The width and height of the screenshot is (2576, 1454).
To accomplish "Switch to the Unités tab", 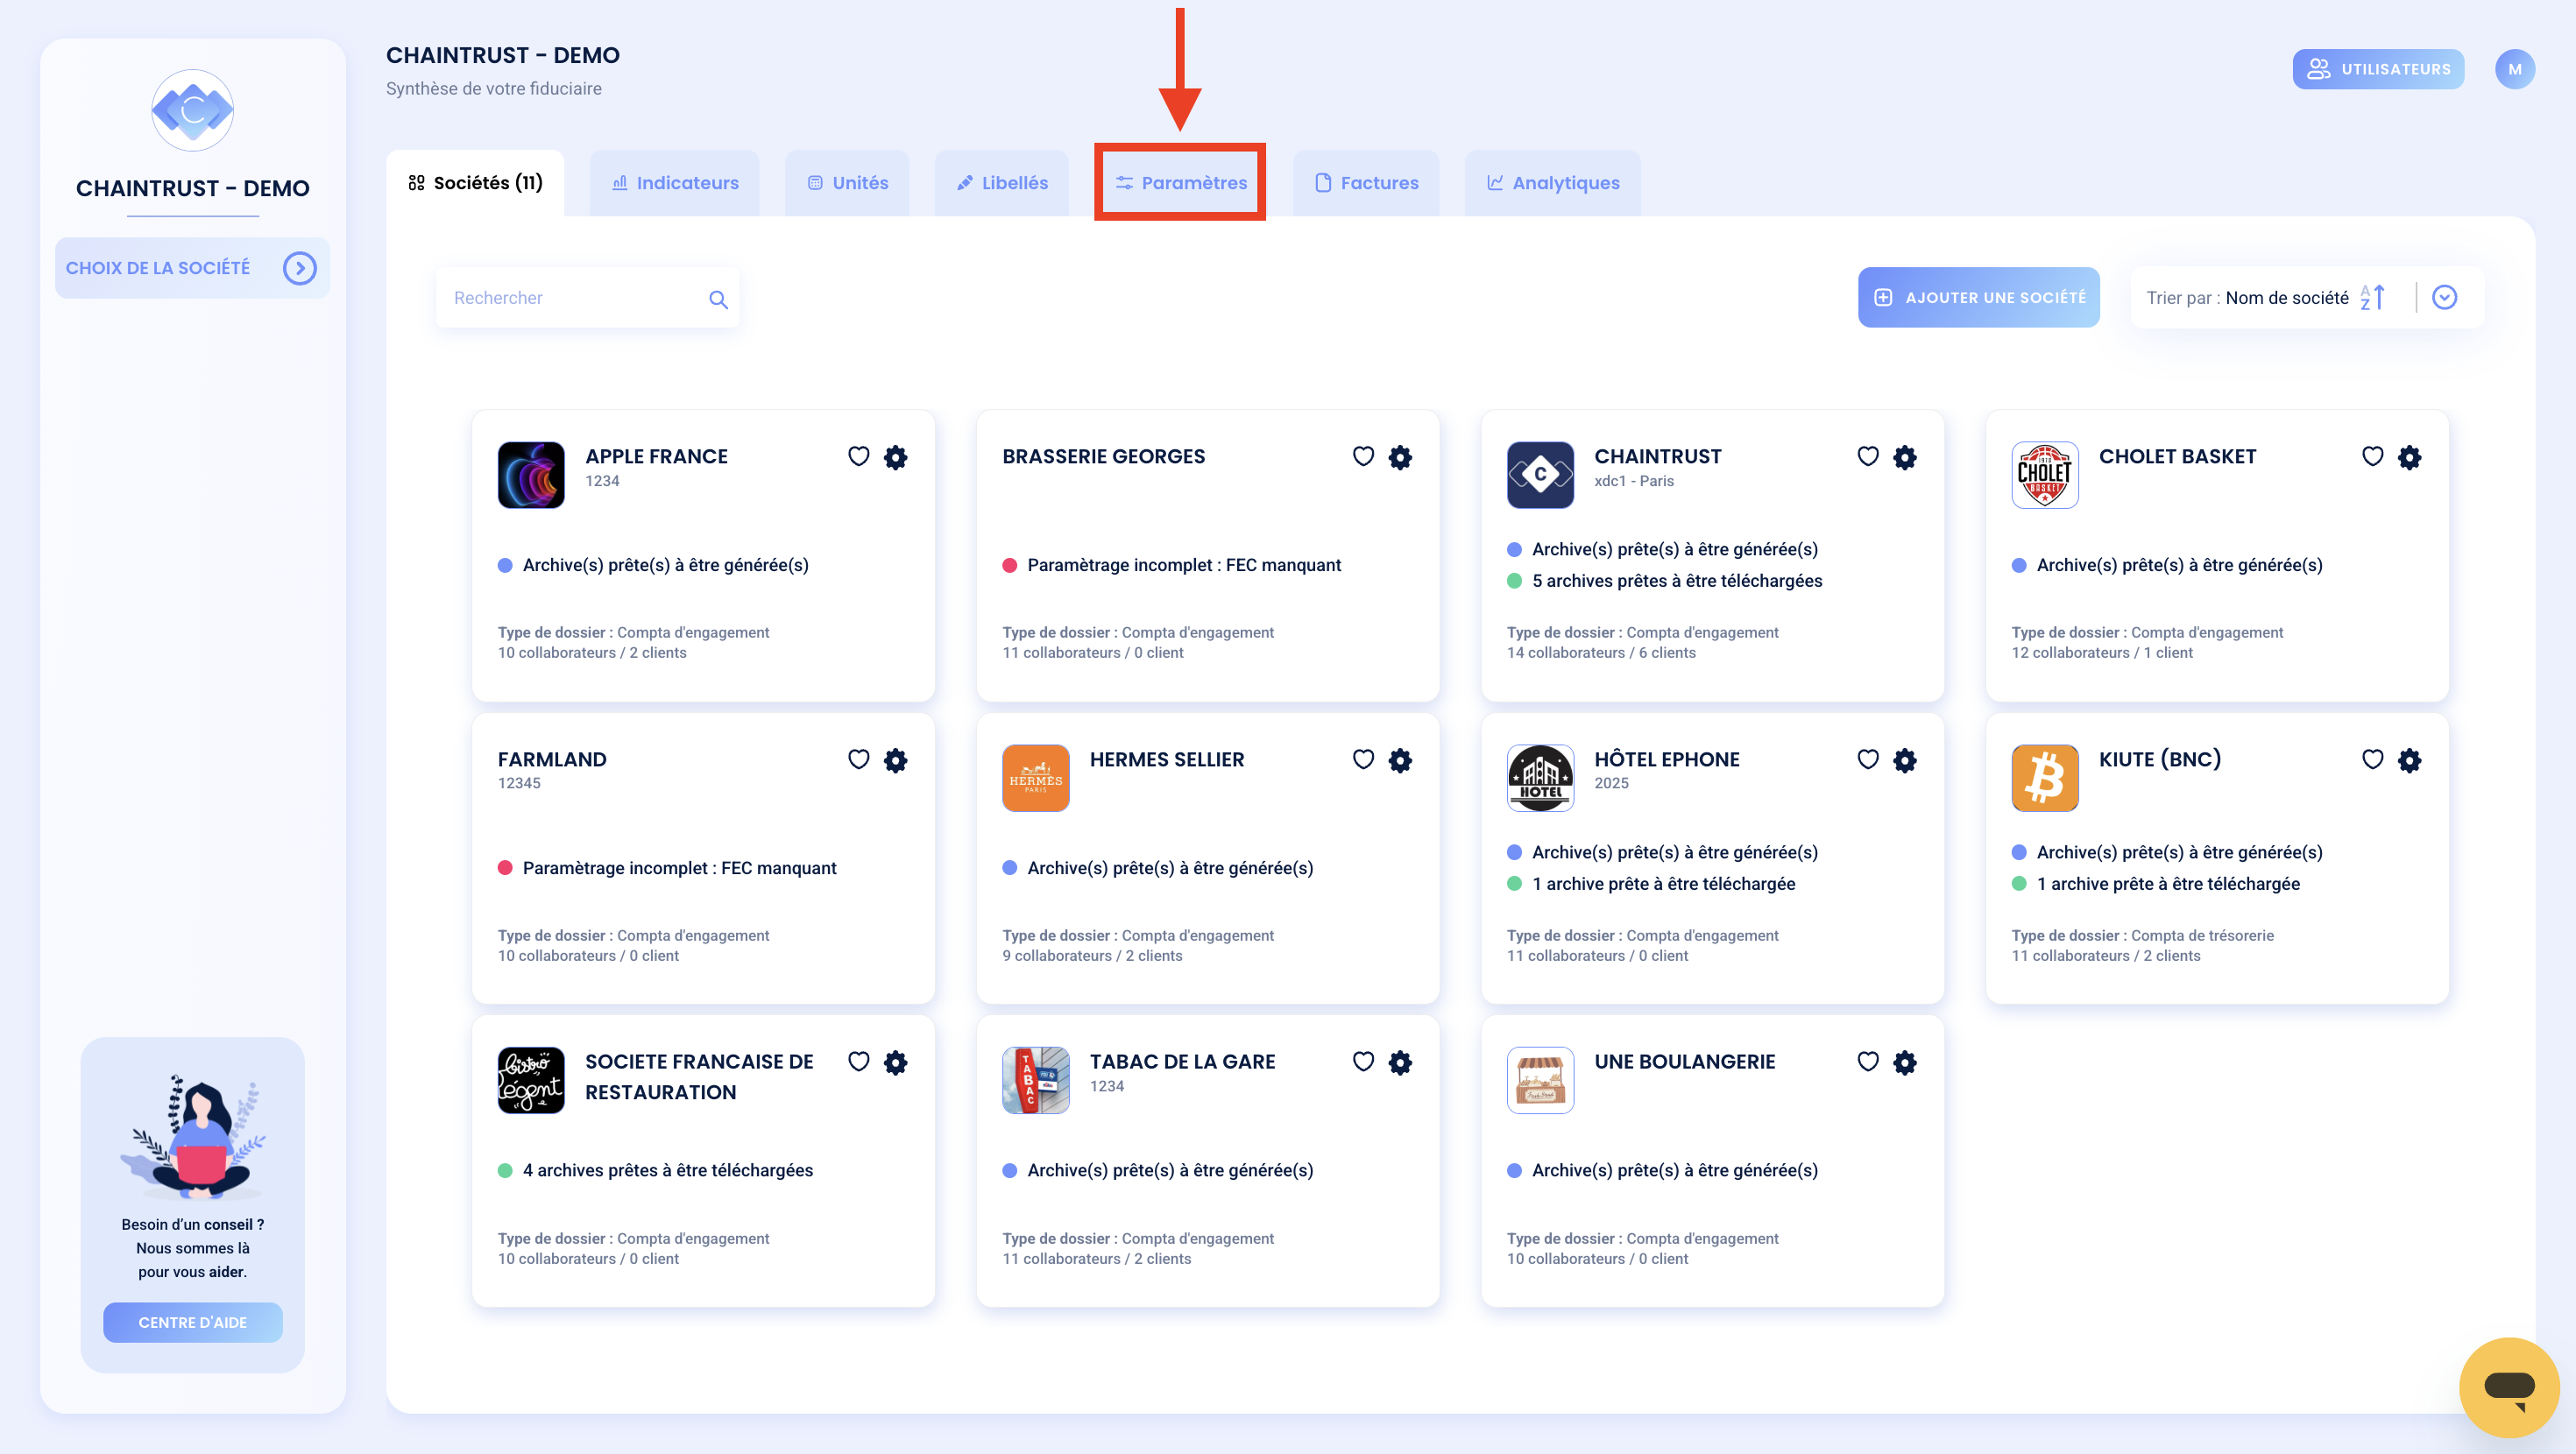I will (x=847, y=183).
